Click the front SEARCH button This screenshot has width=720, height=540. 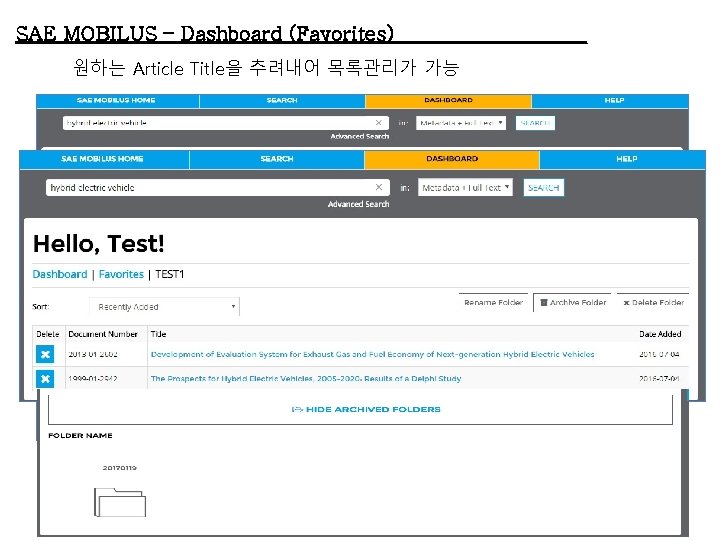click(544, 187)
